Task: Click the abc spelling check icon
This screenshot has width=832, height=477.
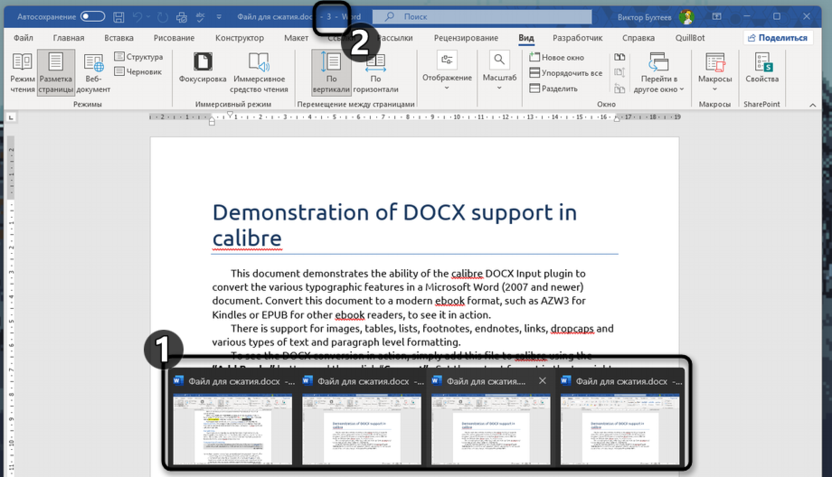Action: pos(200,17)
